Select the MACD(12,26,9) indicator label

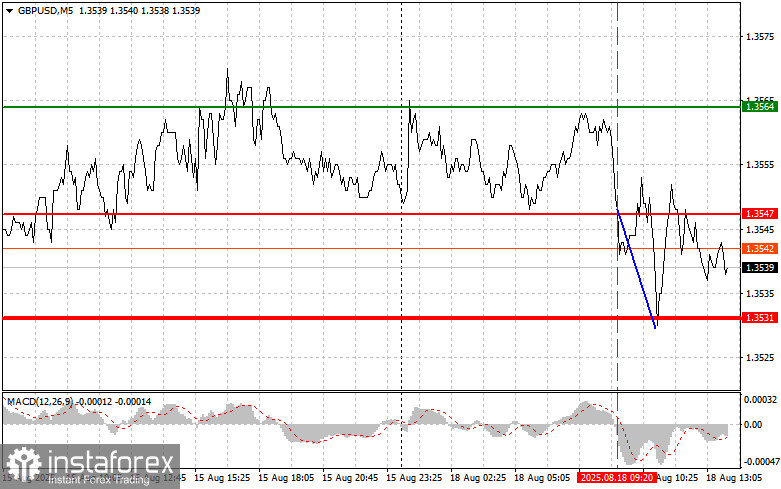pyautogui.click(x=40, y=402)
